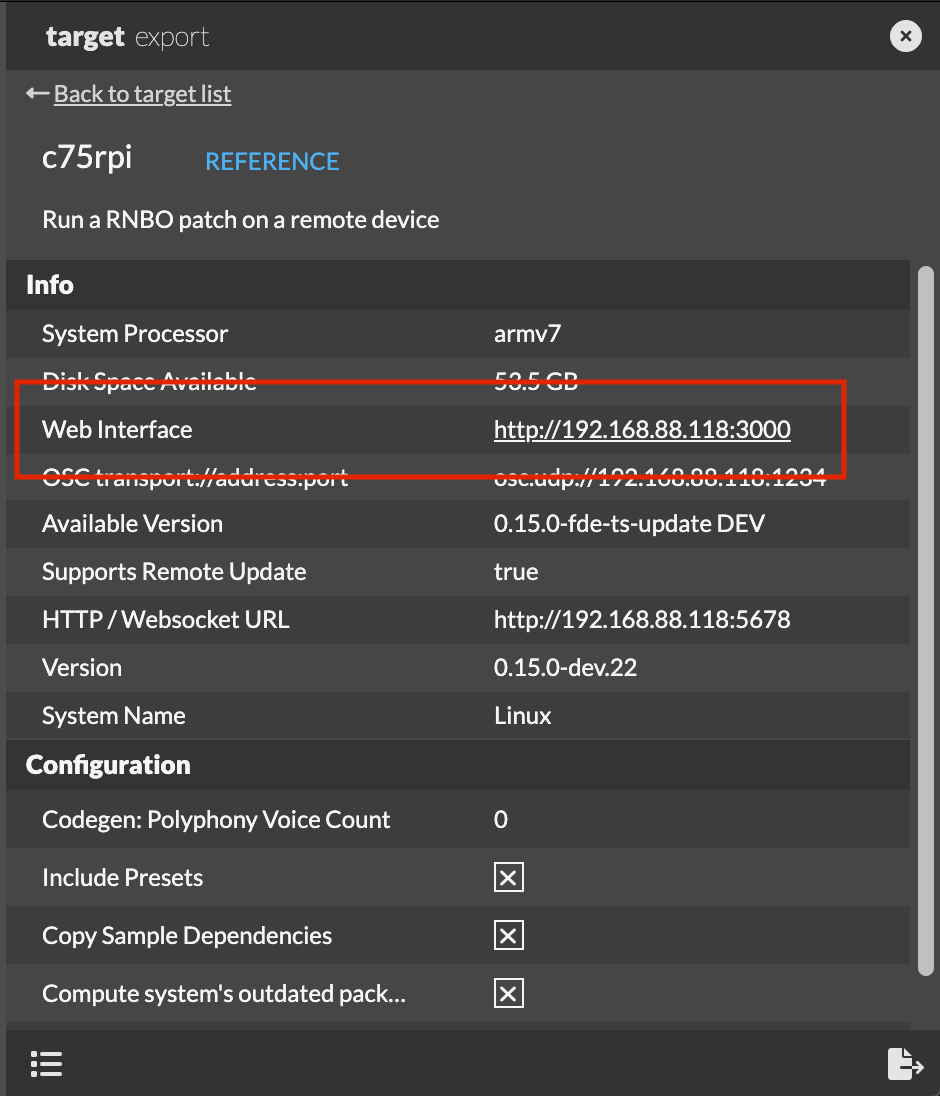The image size is (940, 1096).
Task: Click the Supports Remote Update row
Action: (174, 572)
